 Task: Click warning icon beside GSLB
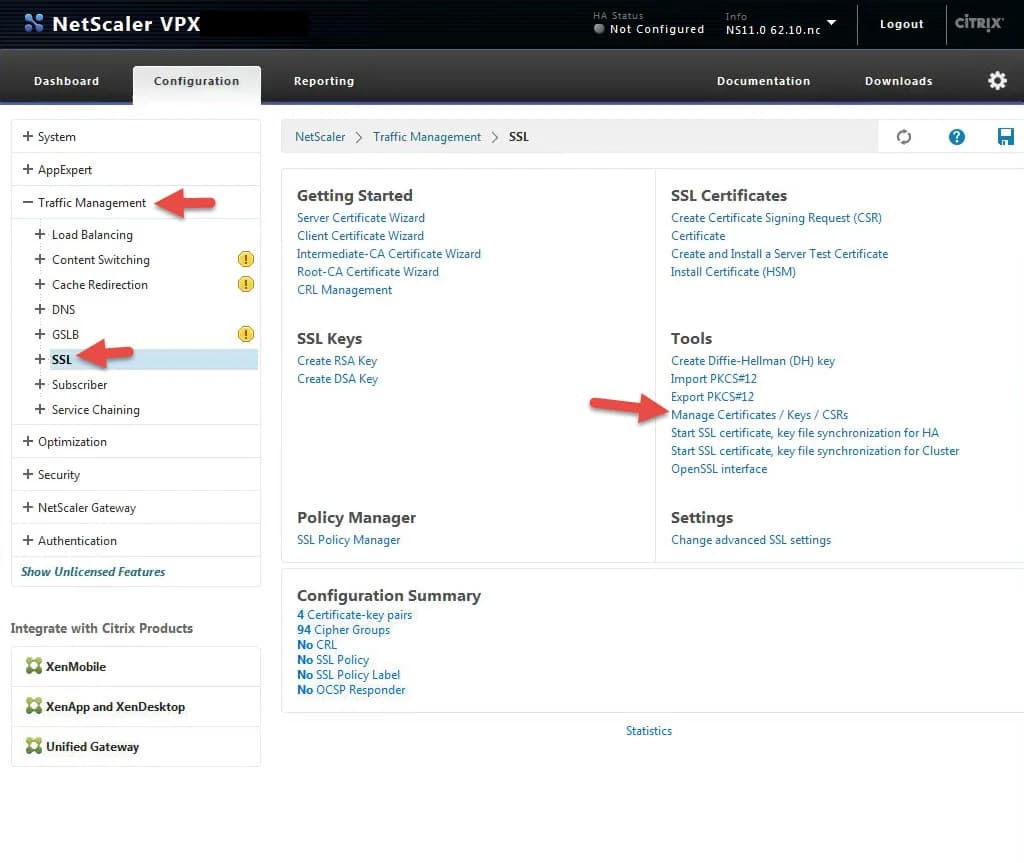pyautogui.click(x=246, y=334)
